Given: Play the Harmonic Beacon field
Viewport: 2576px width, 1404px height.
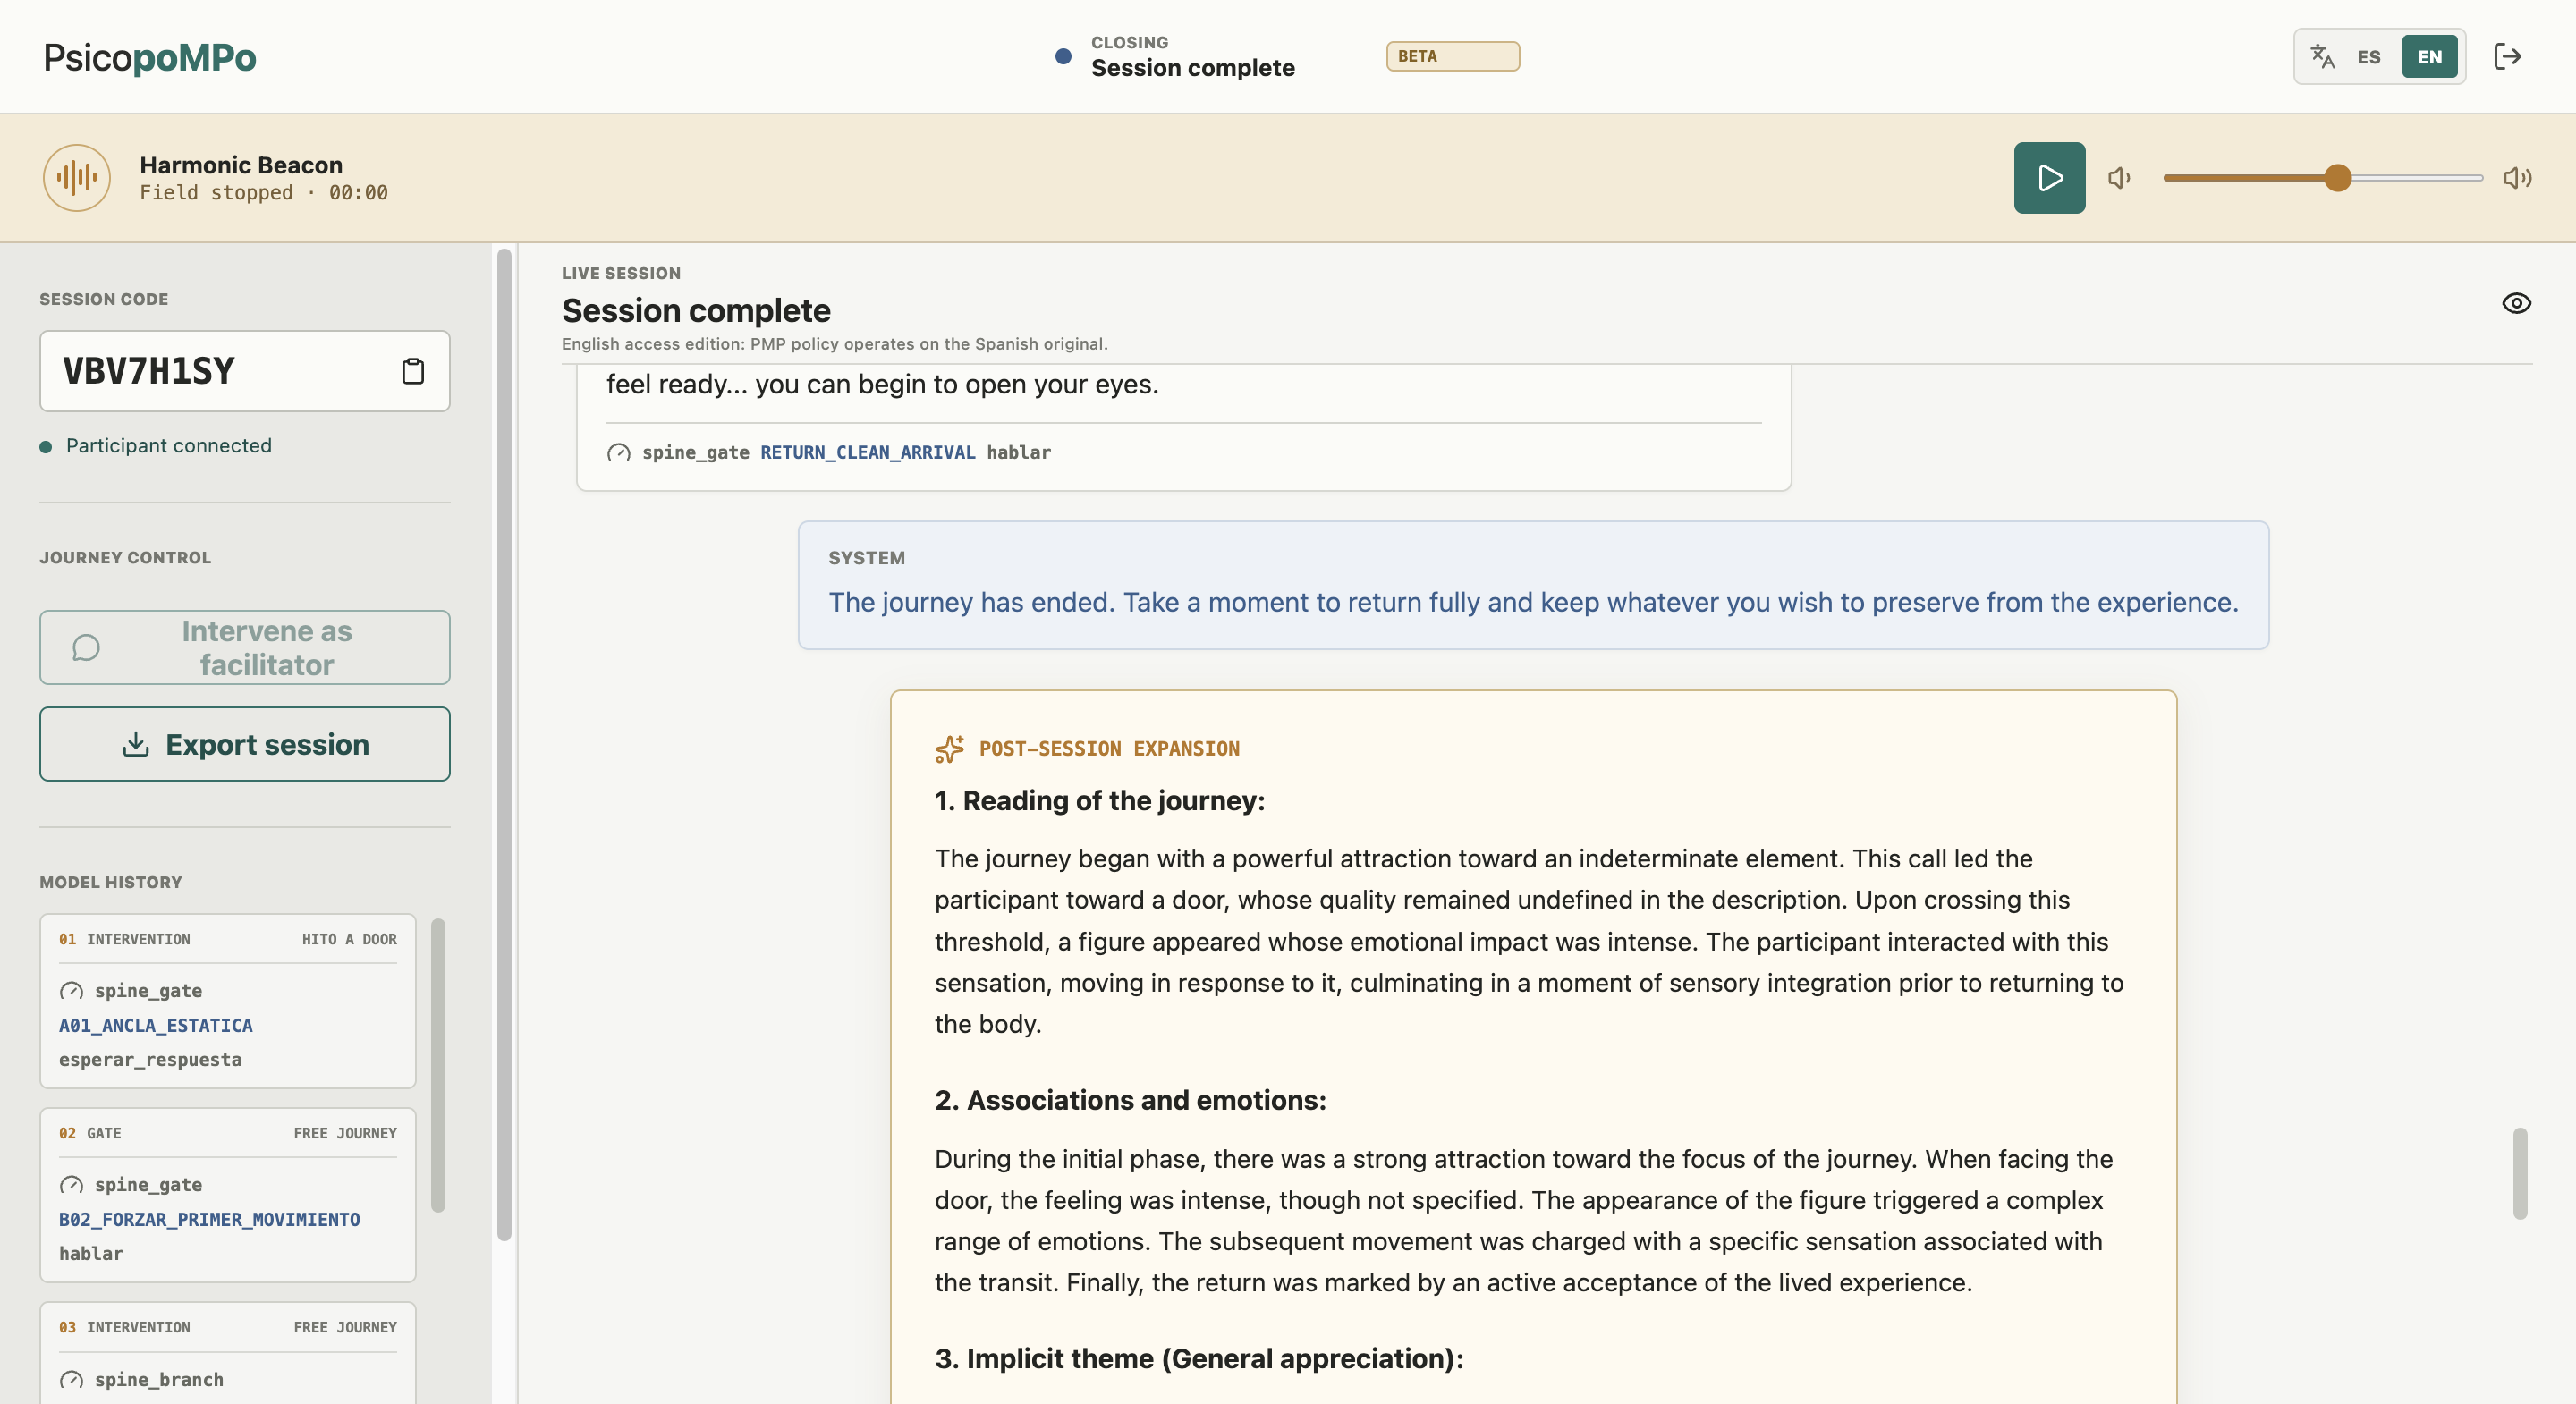Looking at the screenshot, I should point(2049,177).
